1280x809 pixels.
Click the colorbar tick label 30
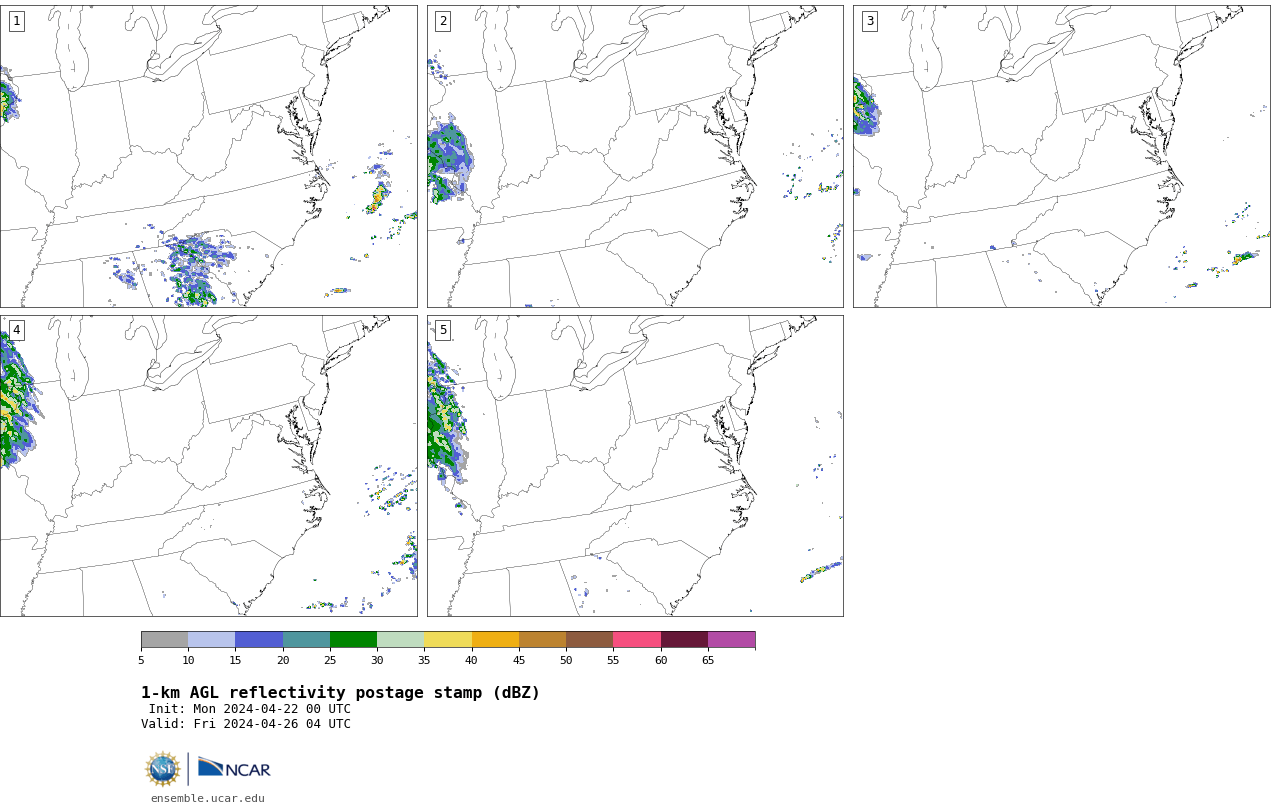tap(377, 661)
